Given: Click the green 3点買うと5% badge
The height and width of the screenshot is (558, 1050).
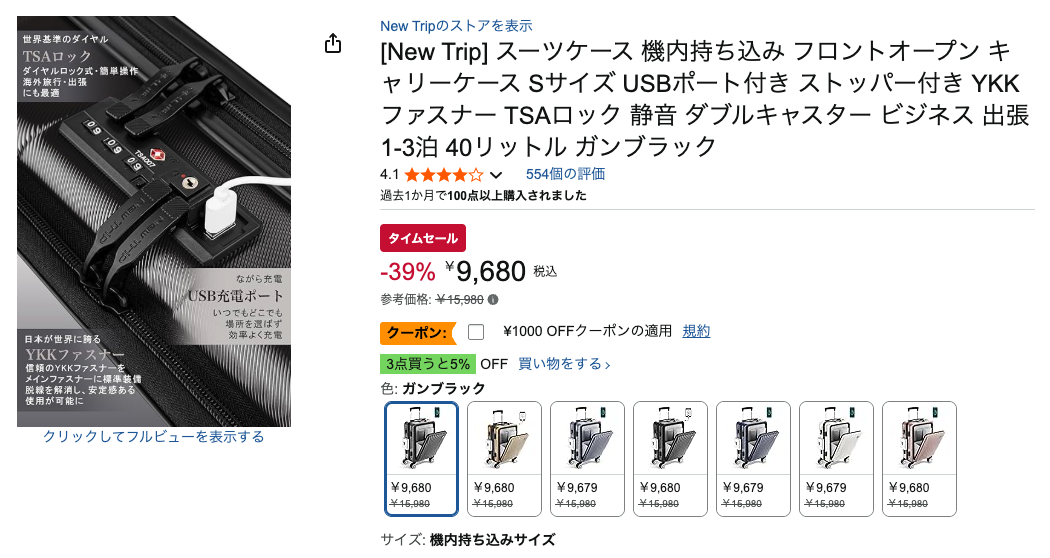Looking at the screenshot, I should coord(427,364).
